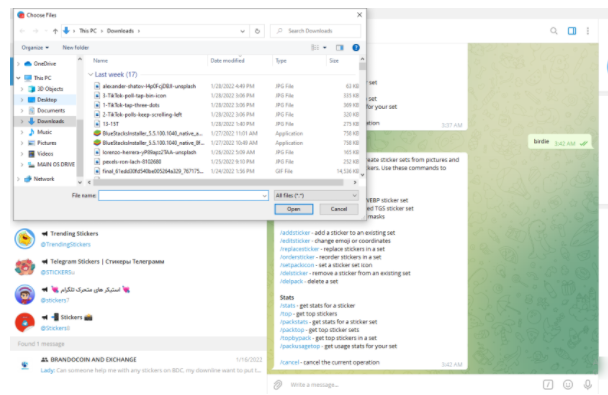
Task: Click the Open button
Action: pyautogui.click(x=294, y=209)
